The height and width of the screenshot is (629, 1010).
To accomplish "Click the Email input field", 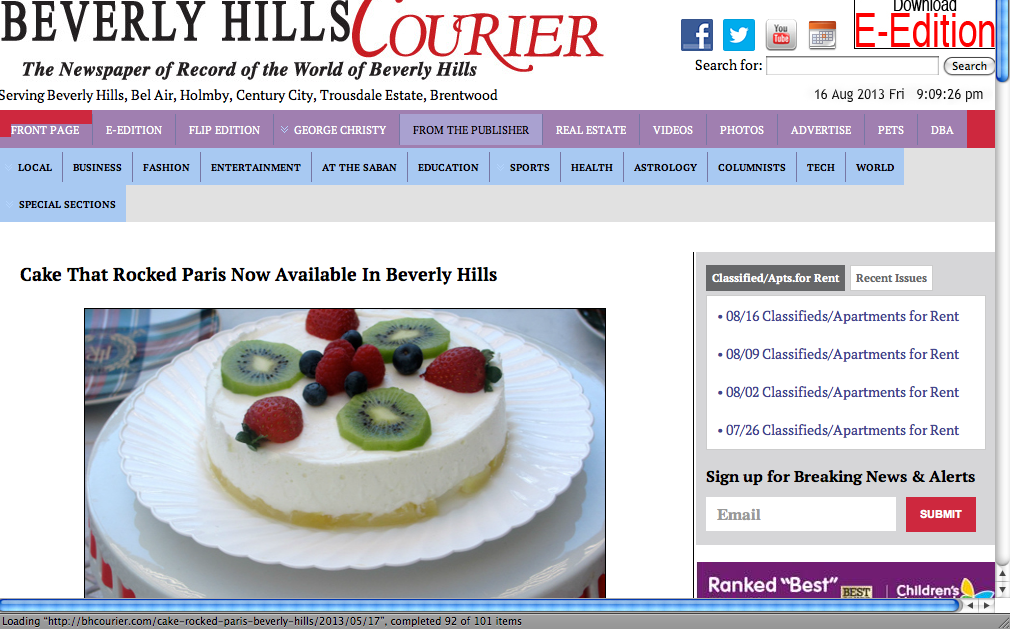I will pyautogui.click(x=801, y=514).
